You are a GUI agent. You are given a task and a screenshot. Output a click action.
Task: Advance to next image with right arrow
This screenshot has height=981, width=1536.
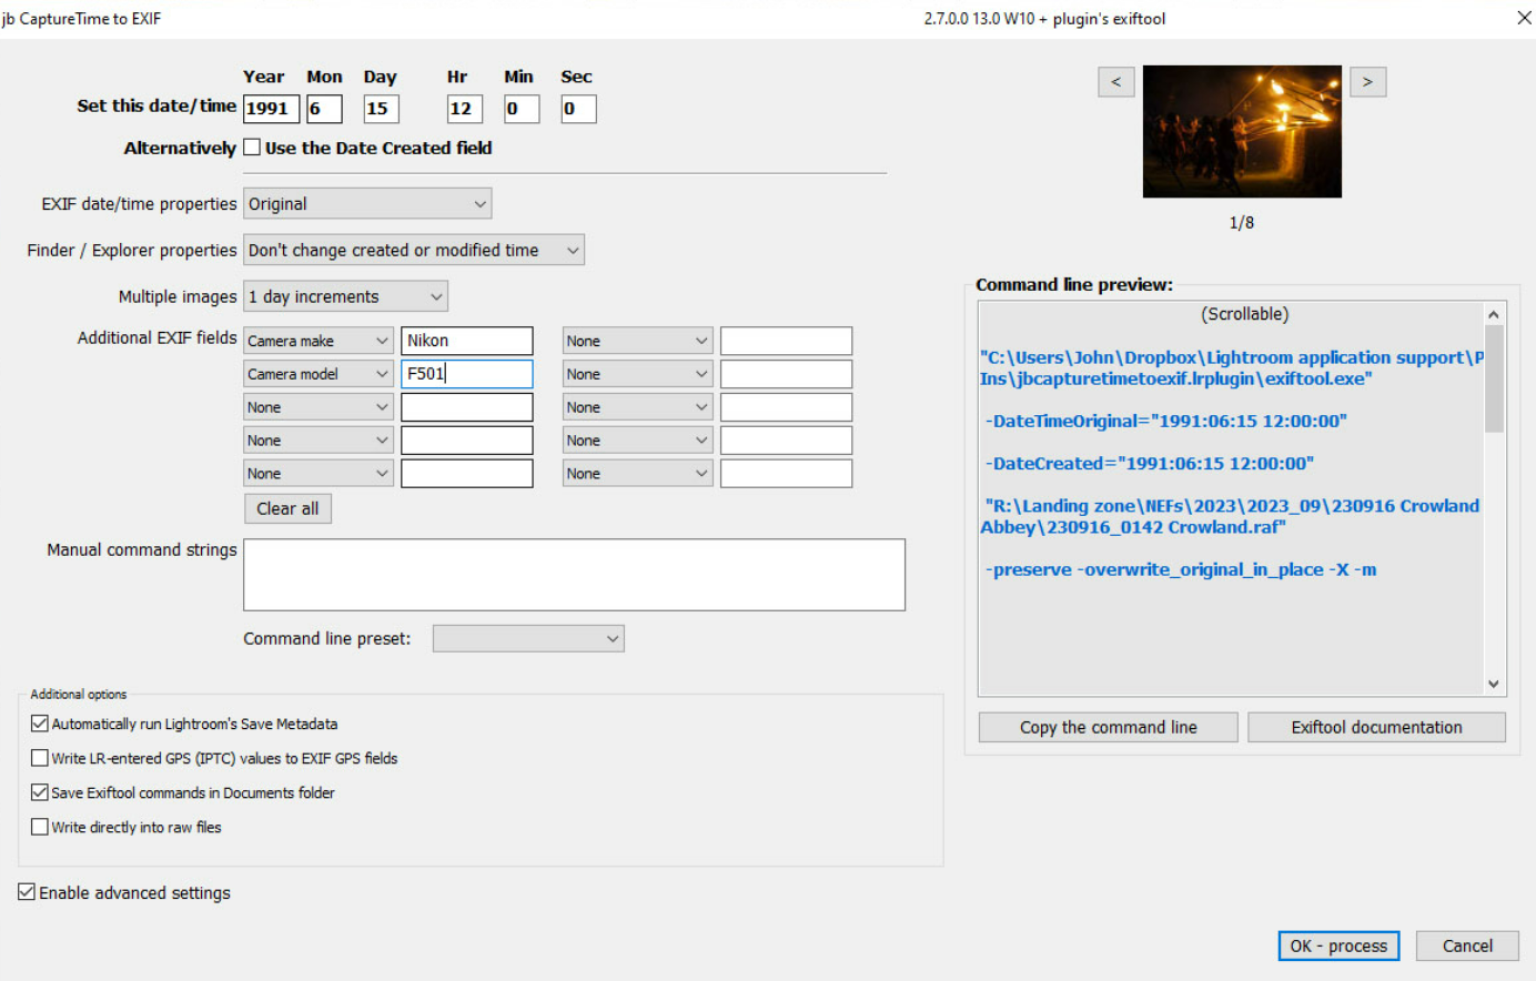1367,82
